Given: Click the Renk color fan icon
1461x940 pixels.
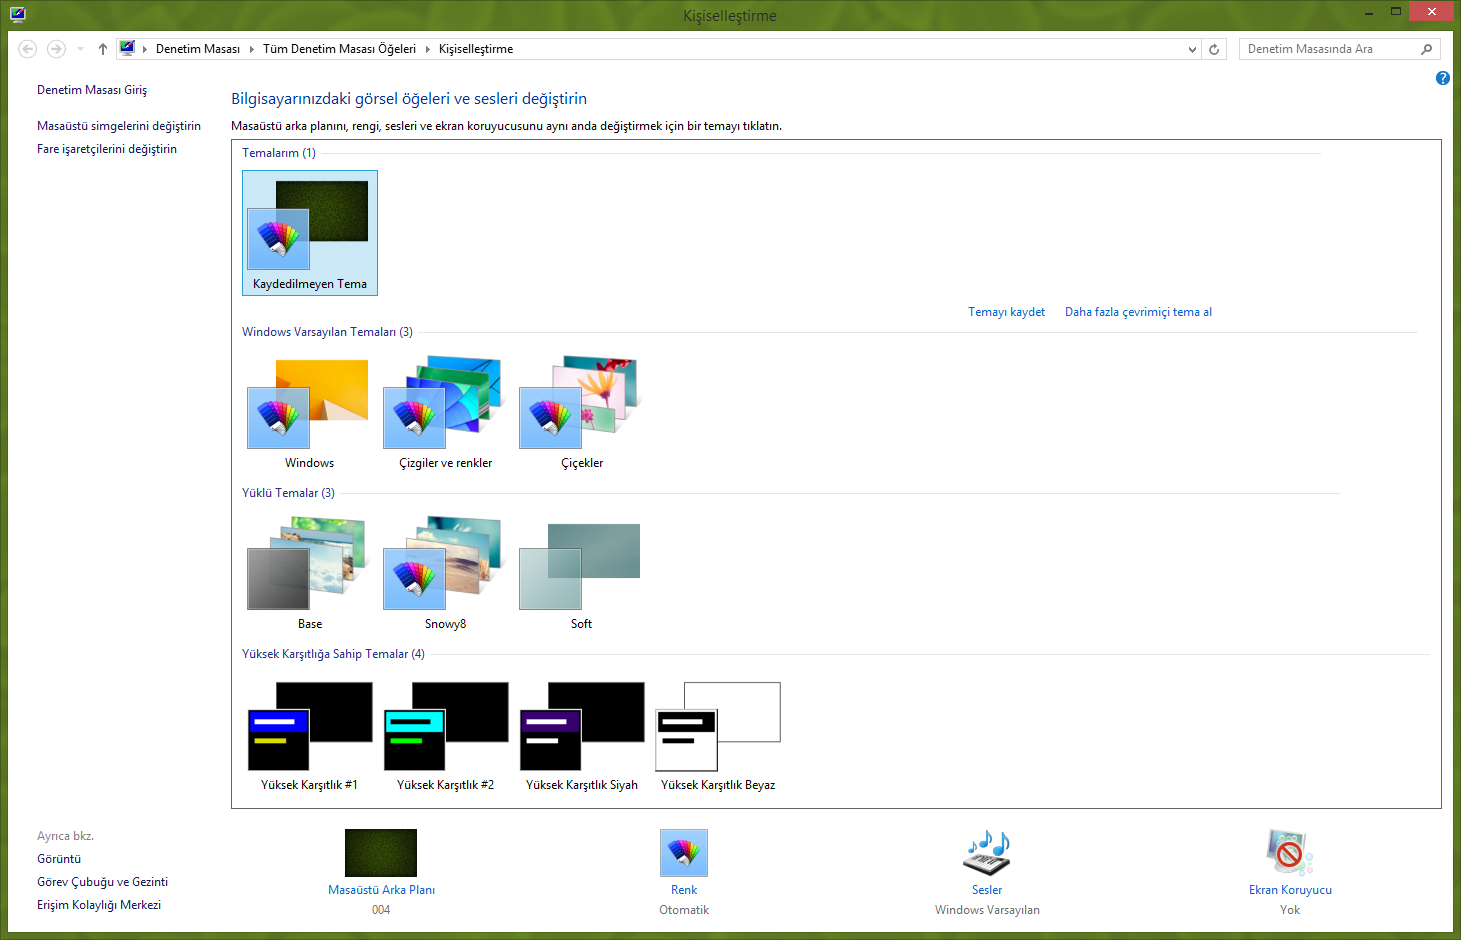Looking at the screenshot, I should tap(684, 853).
